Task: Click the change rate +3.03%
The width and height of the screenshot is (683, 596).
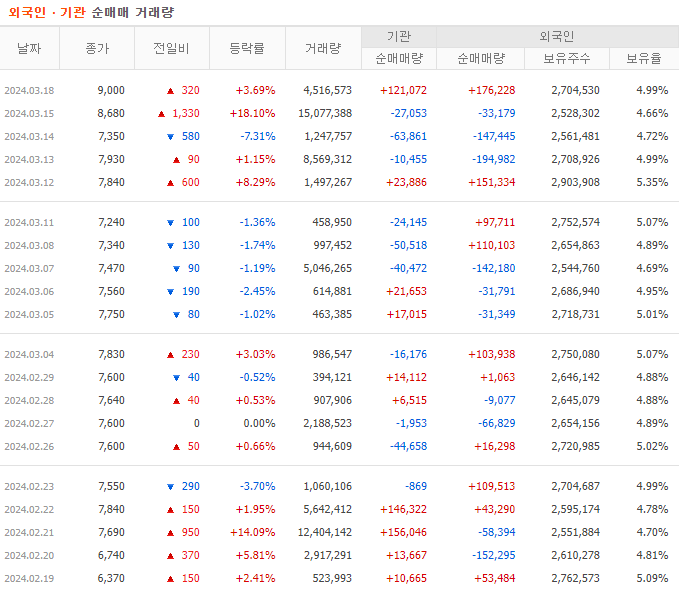Action: point(255,354)
